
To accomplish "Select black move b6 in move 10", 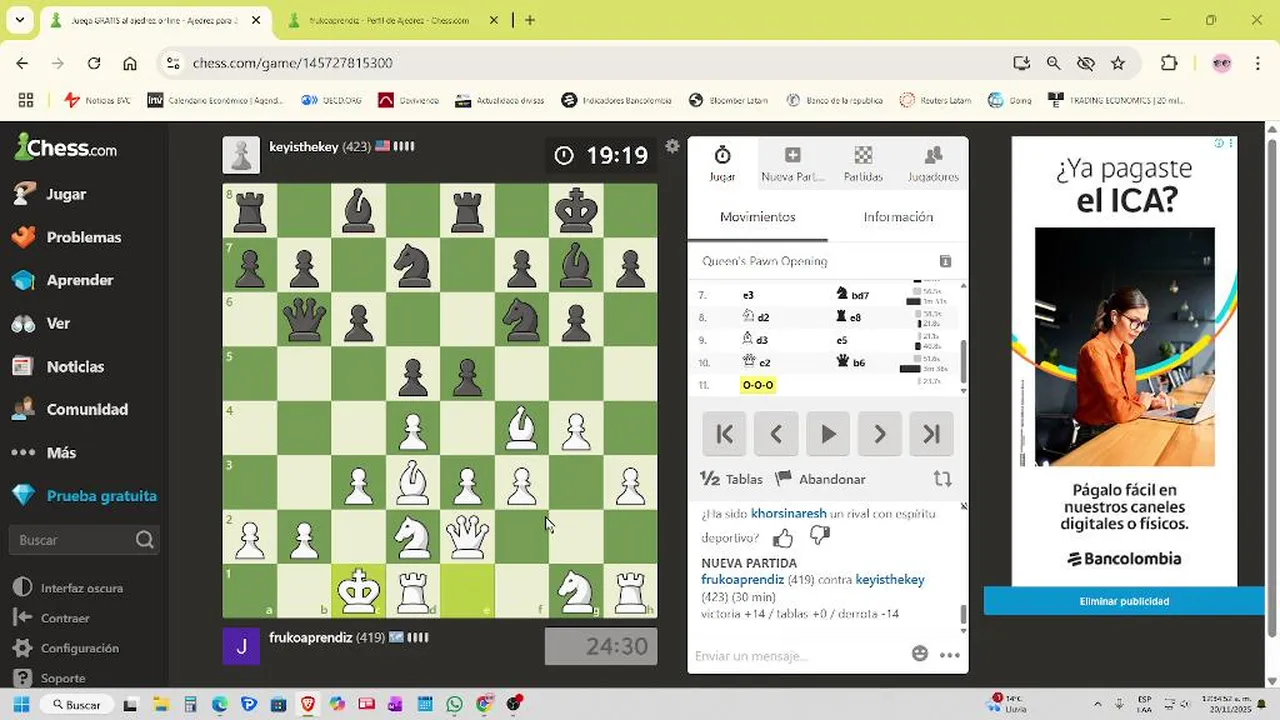I will coord(853,362).
